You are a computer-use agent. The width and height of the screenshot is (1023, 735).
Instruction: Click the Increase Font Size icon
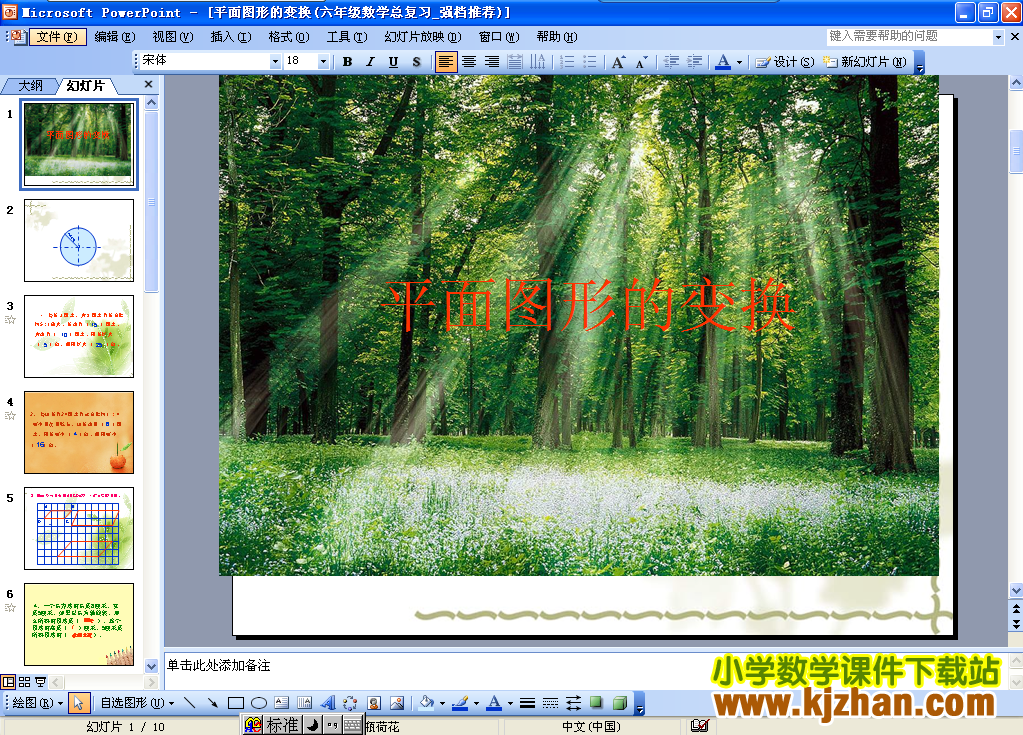tap(618, 62)
